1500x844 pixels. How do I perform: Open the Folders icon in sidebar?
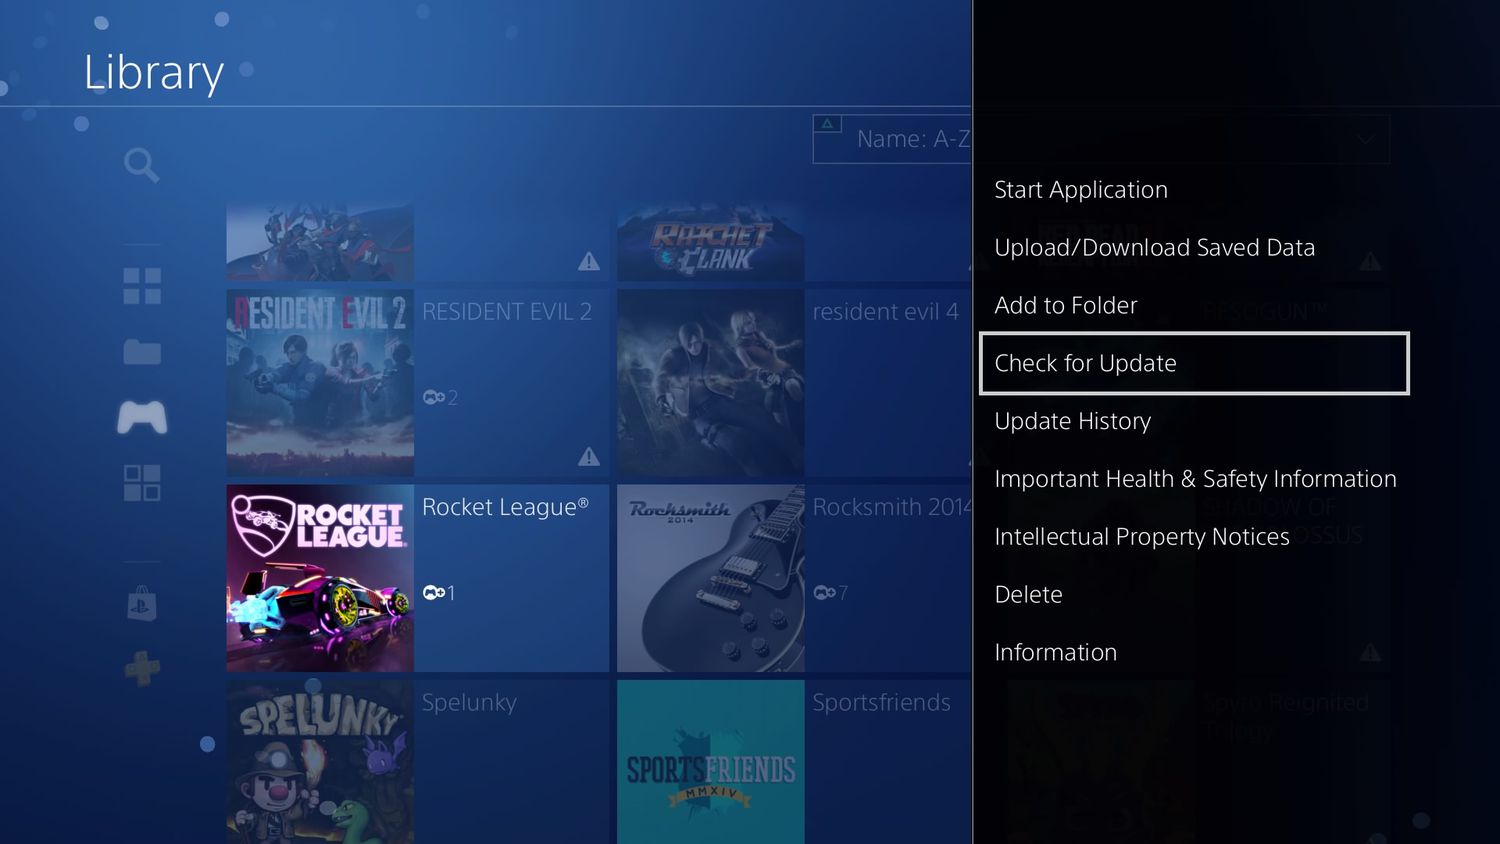click(142, 352)
